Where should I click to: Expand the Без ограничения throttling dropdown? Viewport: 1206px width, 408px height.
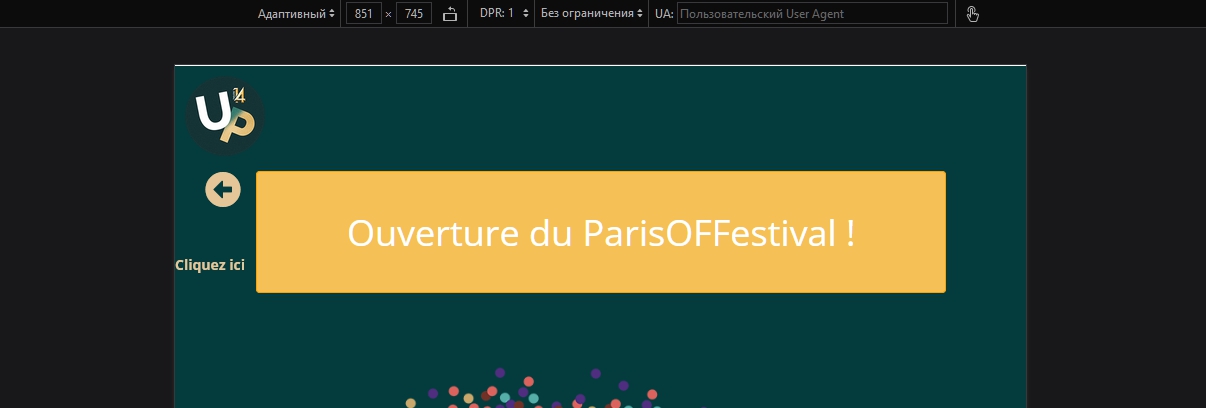tap(592, 14)
